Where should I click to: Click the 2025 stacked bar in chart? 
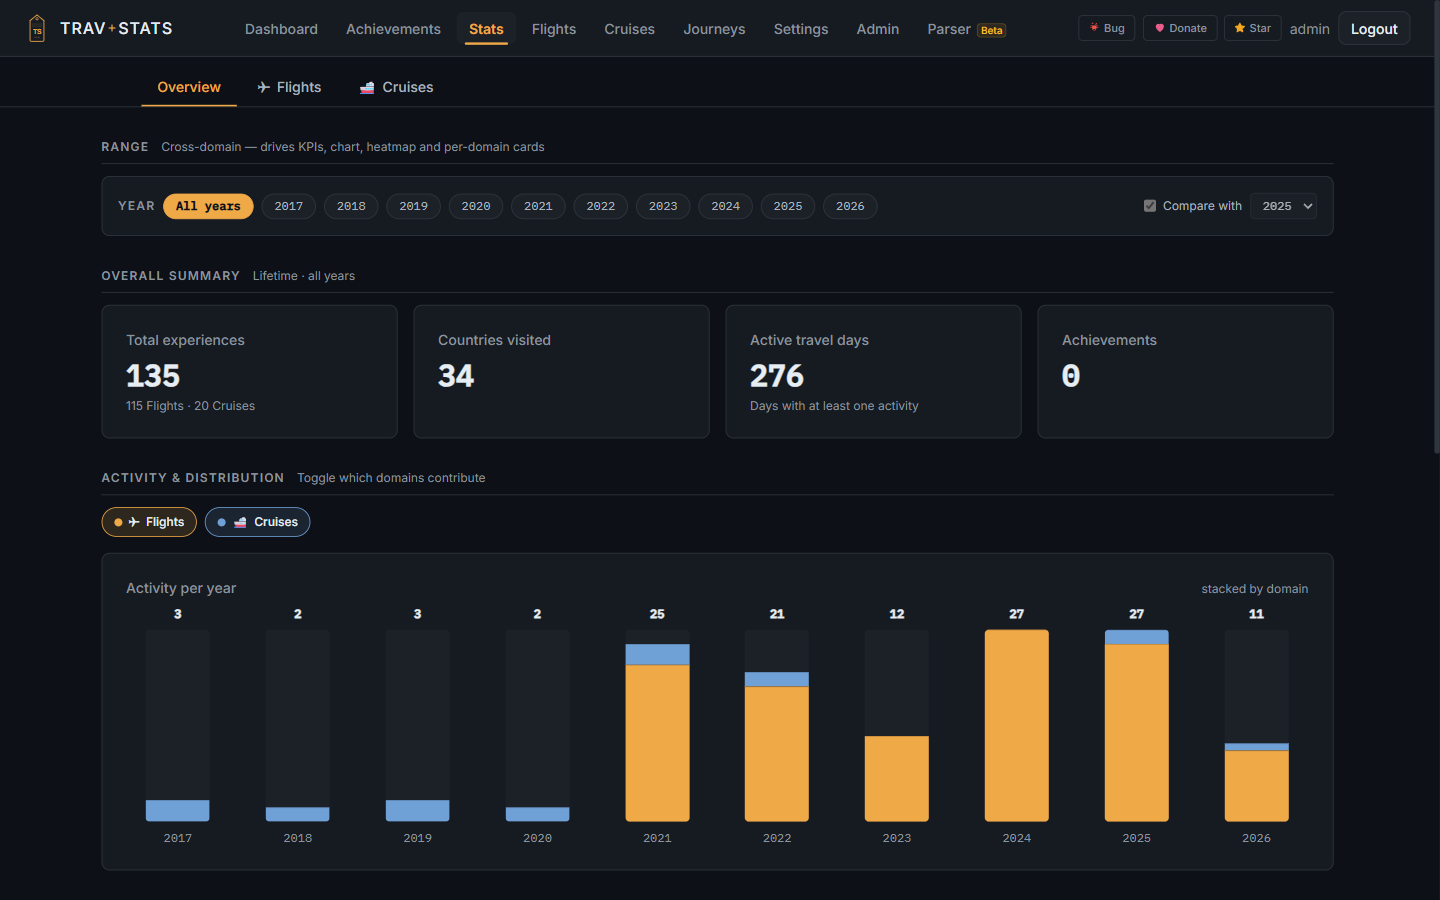tap(1137, 725)
